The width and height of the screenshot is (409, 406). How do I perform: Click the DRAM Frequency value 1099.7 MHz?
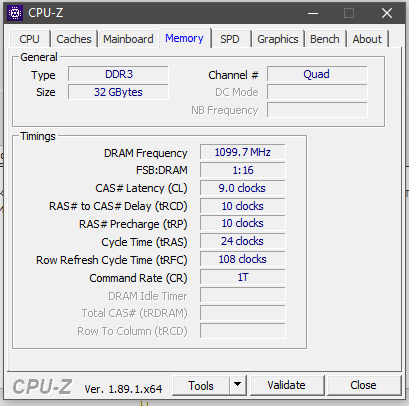[243, 152]
